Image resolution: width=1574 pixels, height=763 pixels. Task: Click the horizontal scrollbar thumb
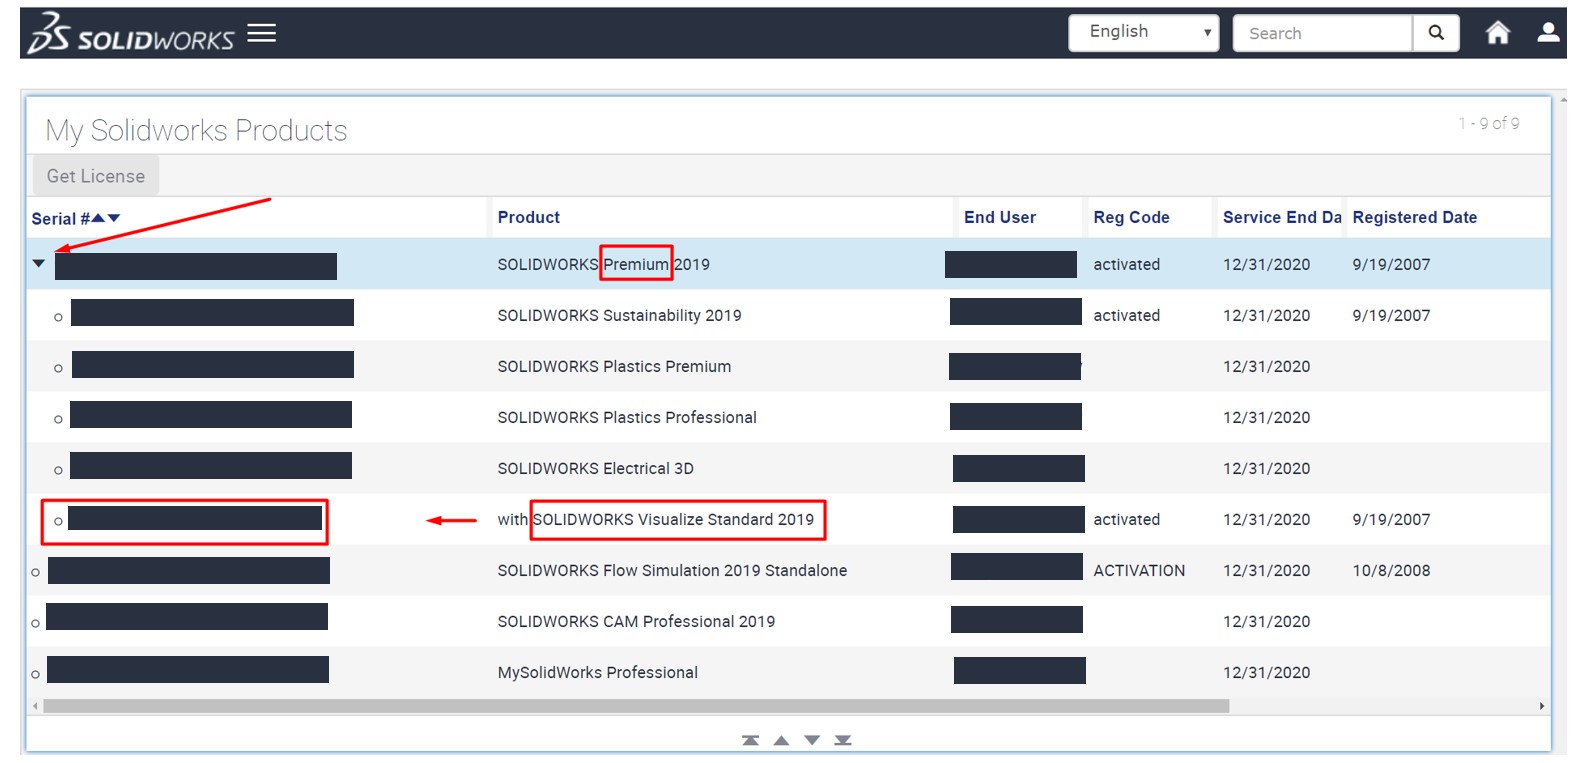pyautogui.click(x=636, y=706)
